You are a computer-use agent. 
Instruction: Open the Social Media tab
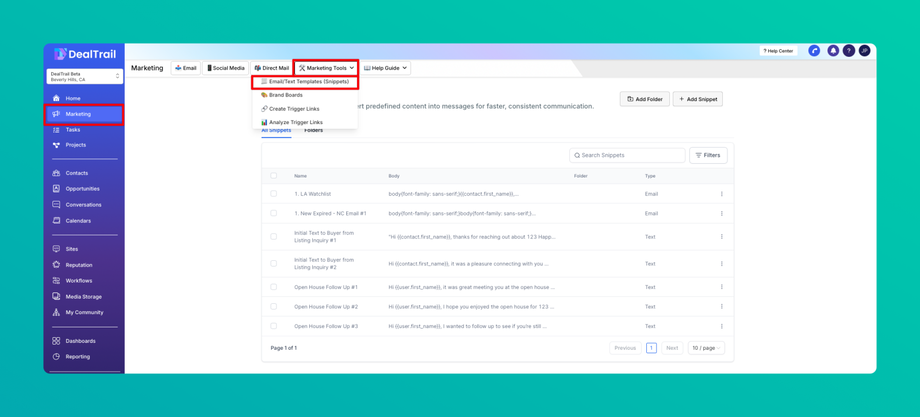tap(225, 68)
